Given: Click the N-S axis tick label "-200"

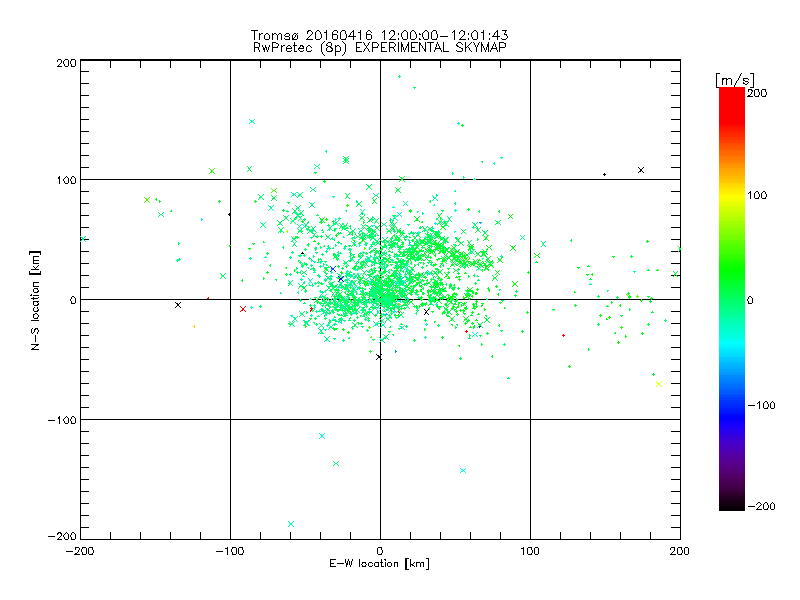Looking at the screenshot, I should (x=62, y=536).
